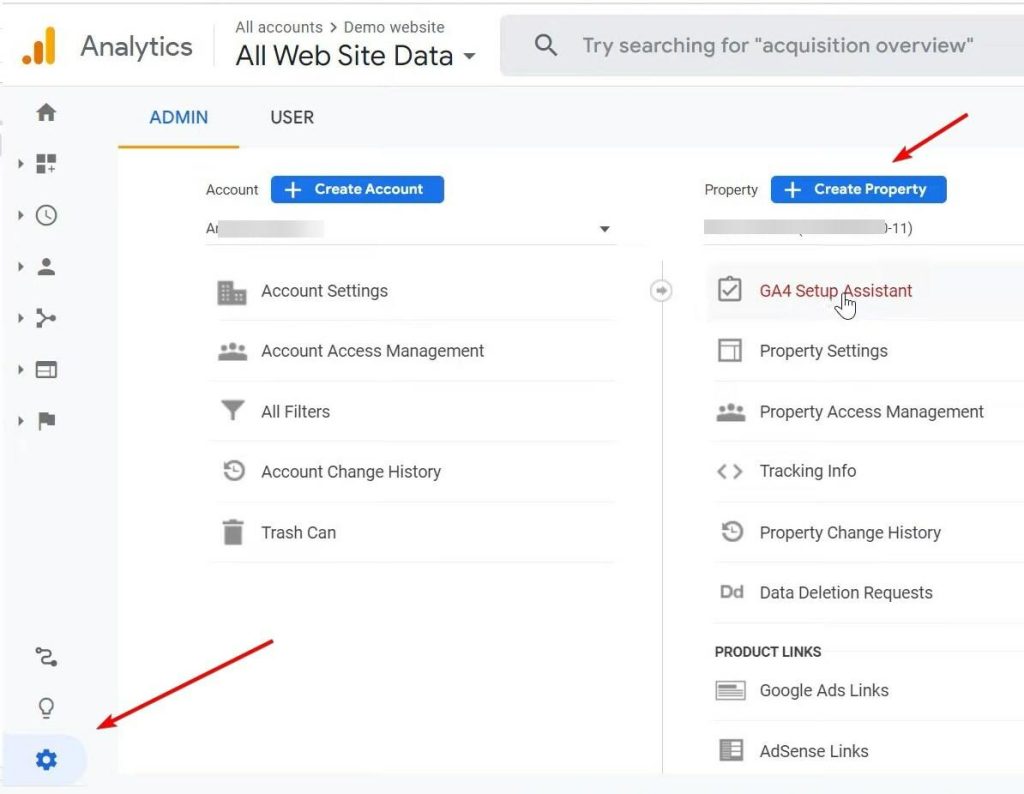Open the Audience person icon
Screen dimensions: 1024x794
point(46,267)
